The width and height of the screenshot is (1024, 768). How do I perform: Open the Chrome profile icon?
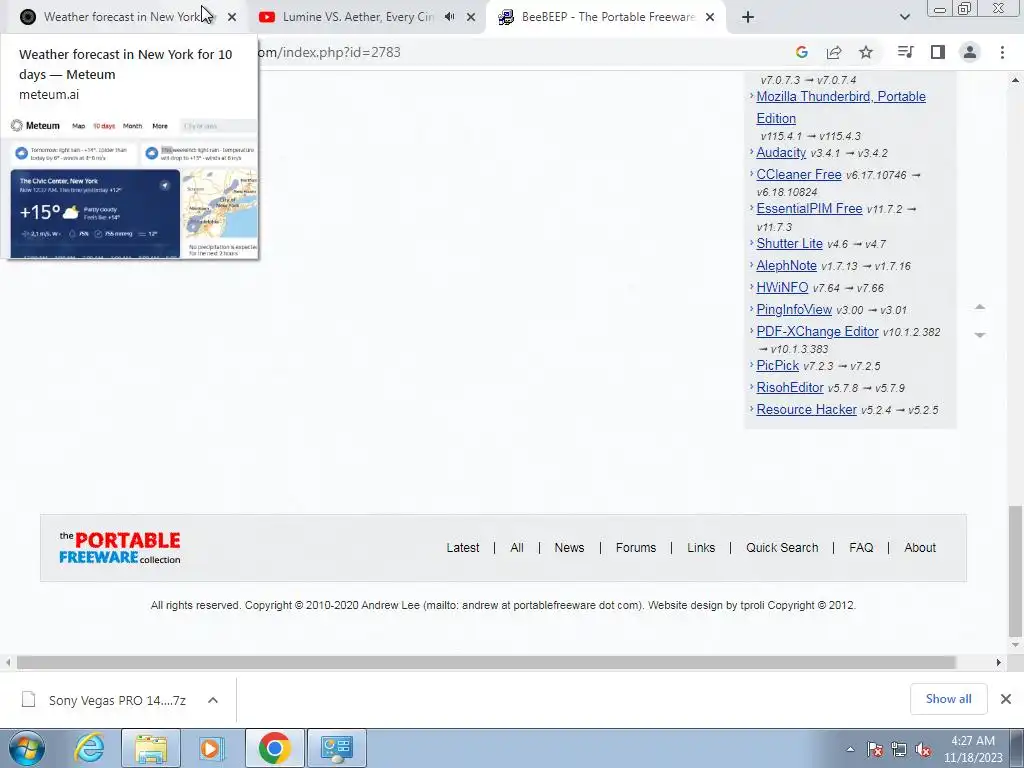[x=970, y=52]
